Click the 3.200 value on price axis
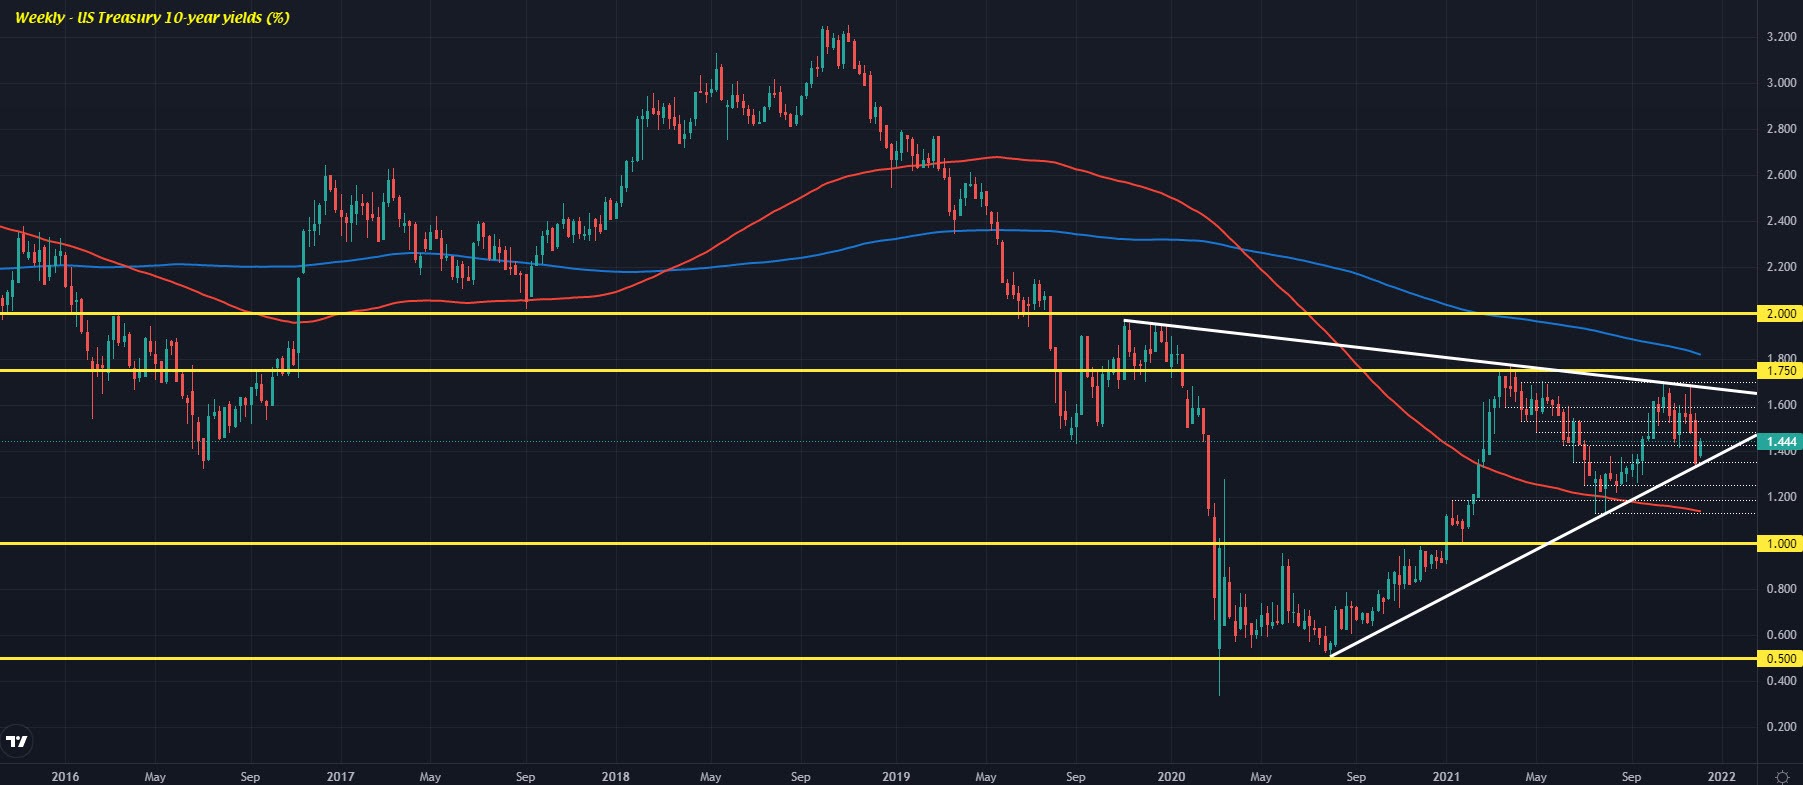This screenshot has height=785, width=1803. pyautogui.click(x=1780, y=37)
